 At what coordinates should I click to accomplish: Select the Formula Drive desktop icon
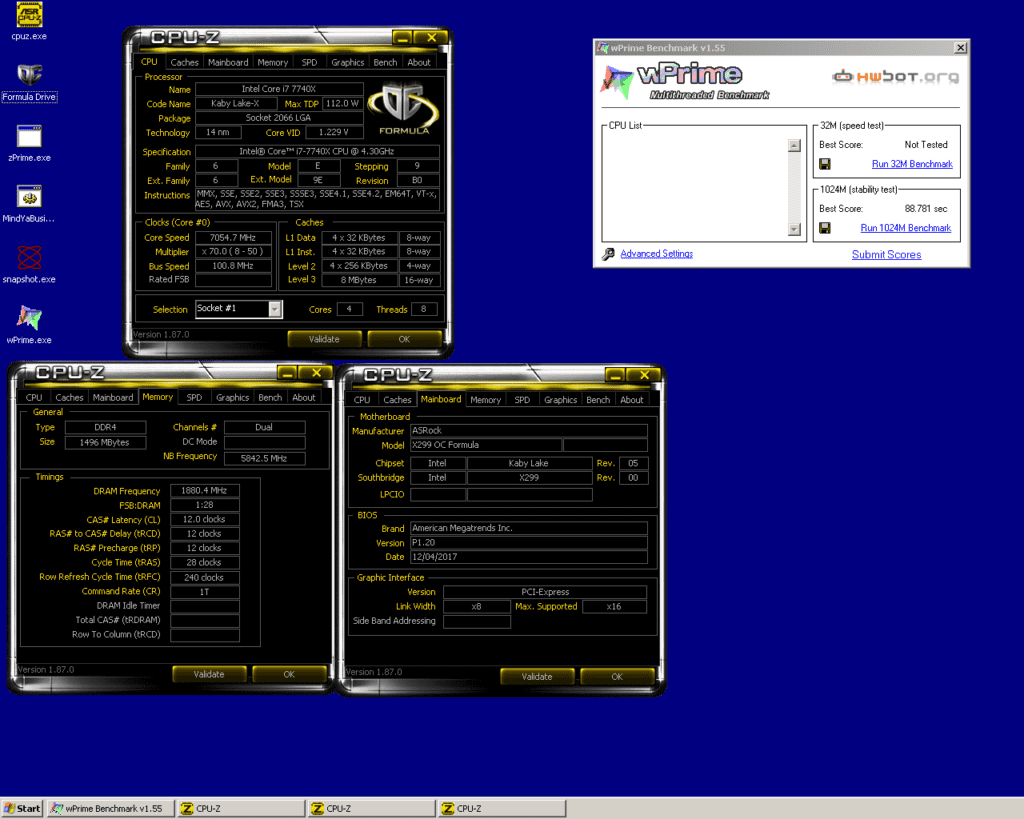coord(29,82)
